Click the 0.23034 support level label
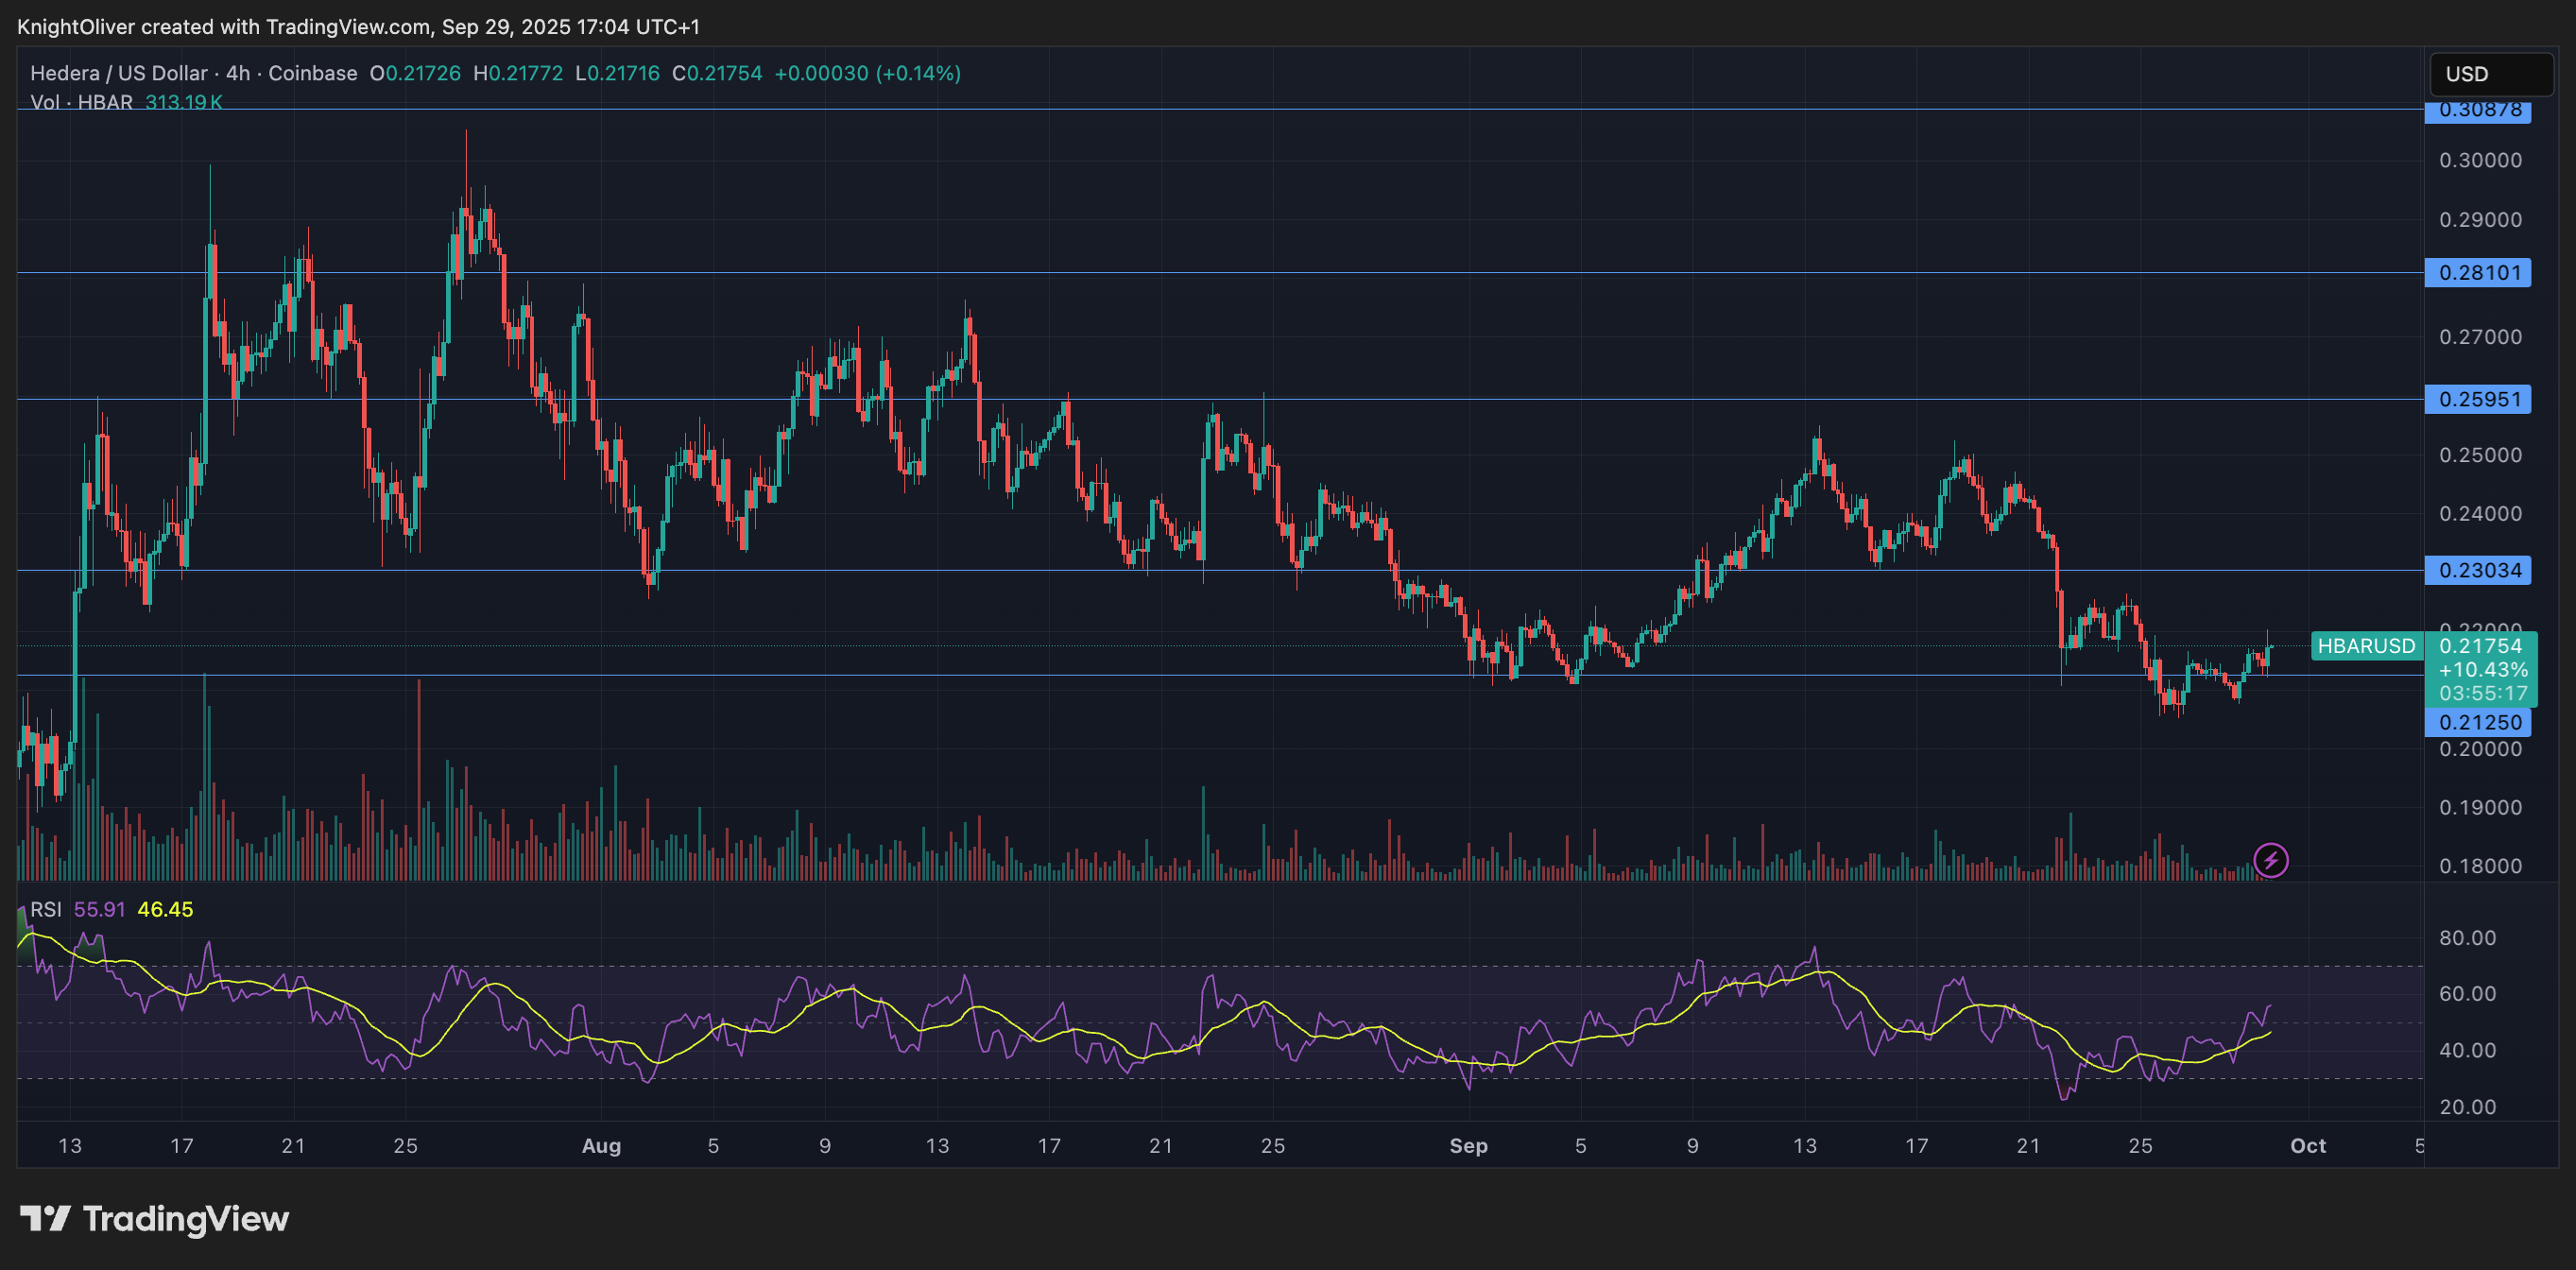The height and width of the screenshot is (1270, 2576). (2478, 571)
